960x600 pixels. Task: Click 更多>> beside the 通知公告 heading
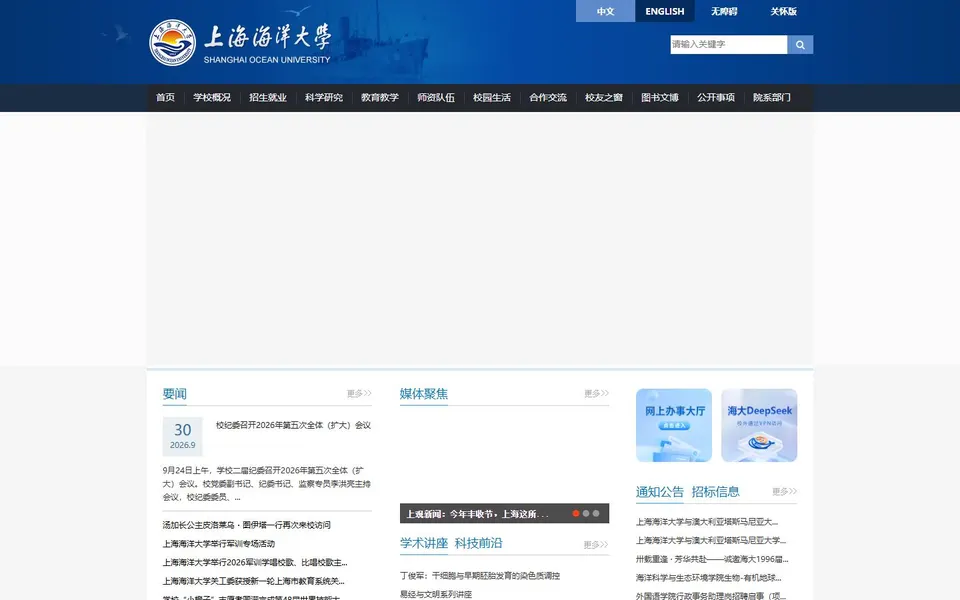(x=784, y=492)
